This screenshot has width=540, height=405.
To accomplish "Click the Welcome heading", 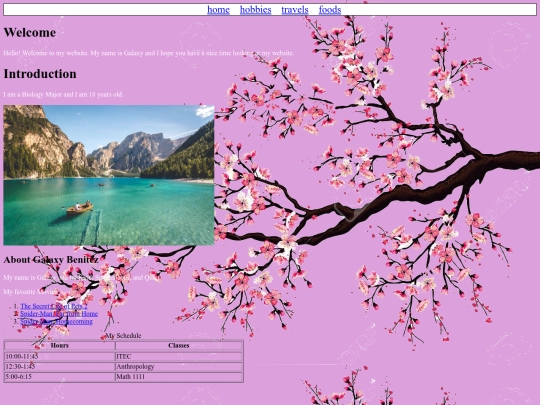I will click(x=30, y=32).
